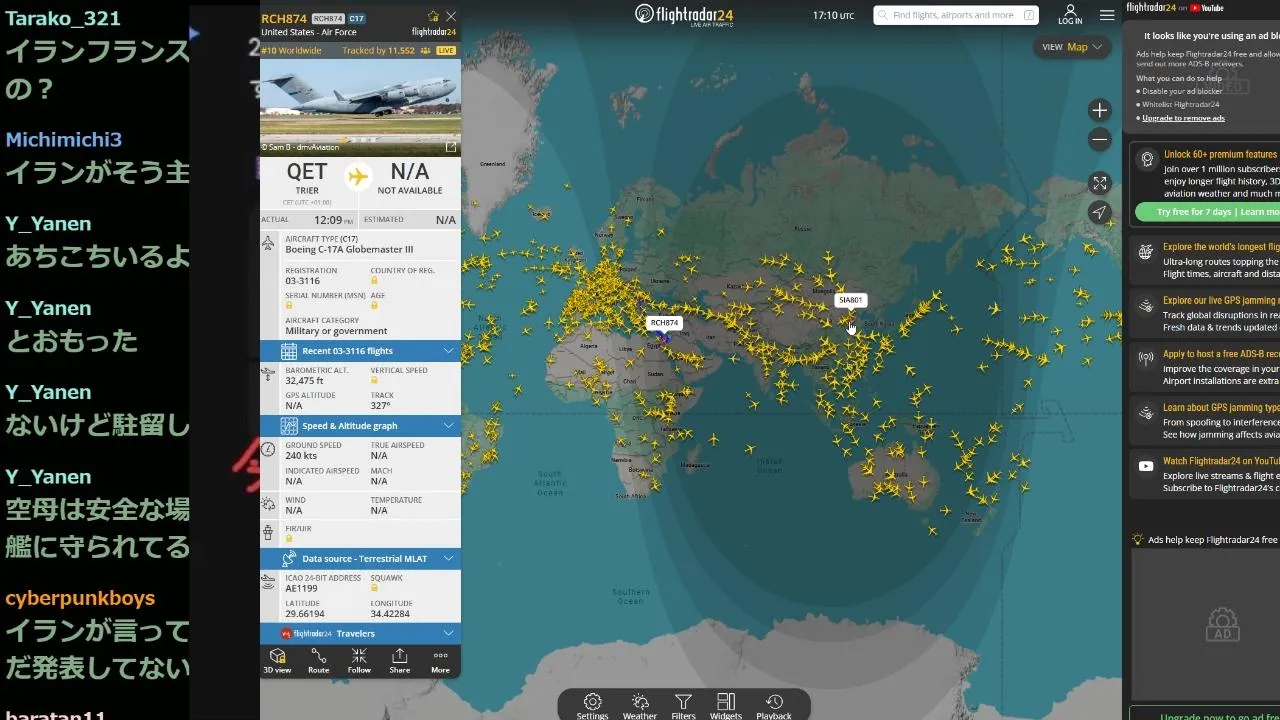Viewport: 1280px width, 720px height.
Task: Click the '#10 Worldwide' ranking text
Action: click(292, 50)
